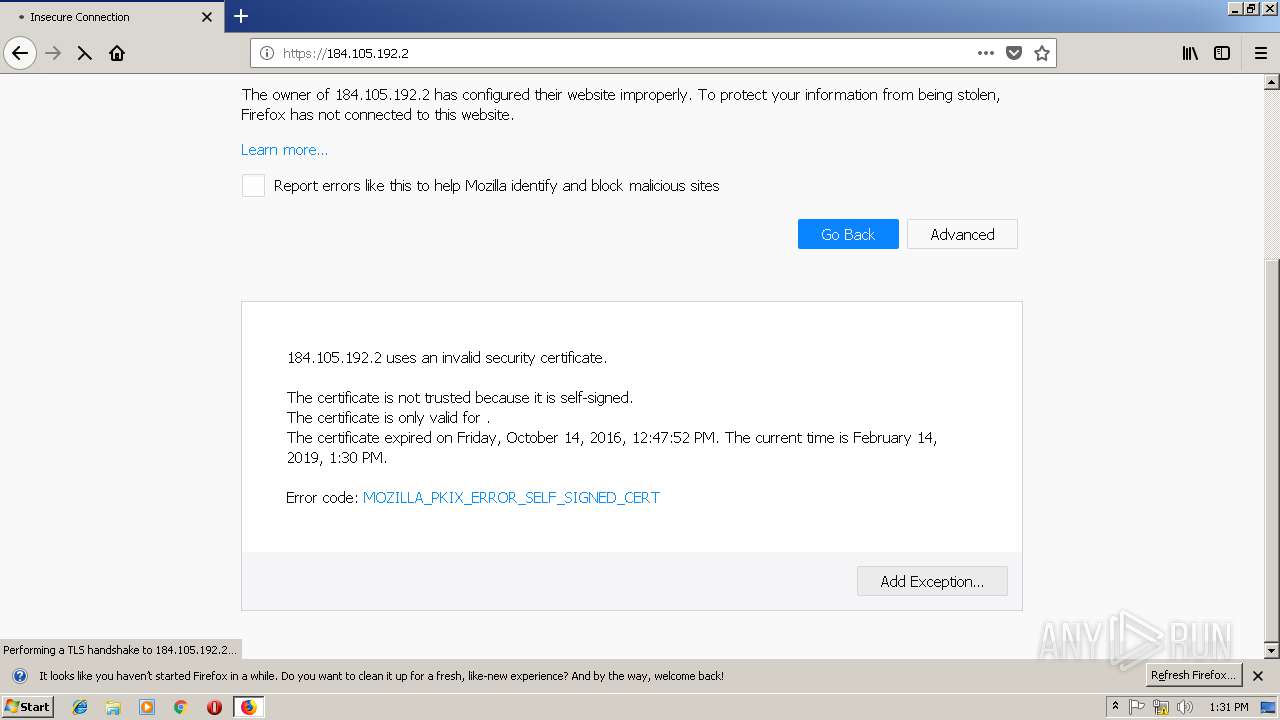The height and width of the screenshot is (720, 1280).
Task: Click the Advanced button
Action: click(x=962, y=234)
